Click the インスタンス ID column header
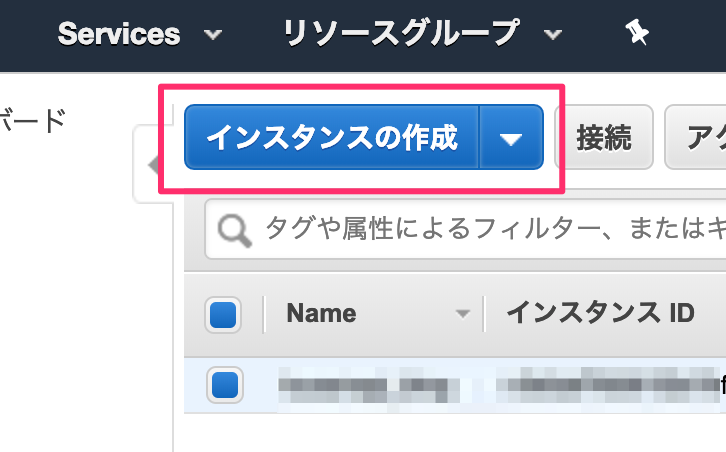Screen dimensions: 726x452 [601, 313]
